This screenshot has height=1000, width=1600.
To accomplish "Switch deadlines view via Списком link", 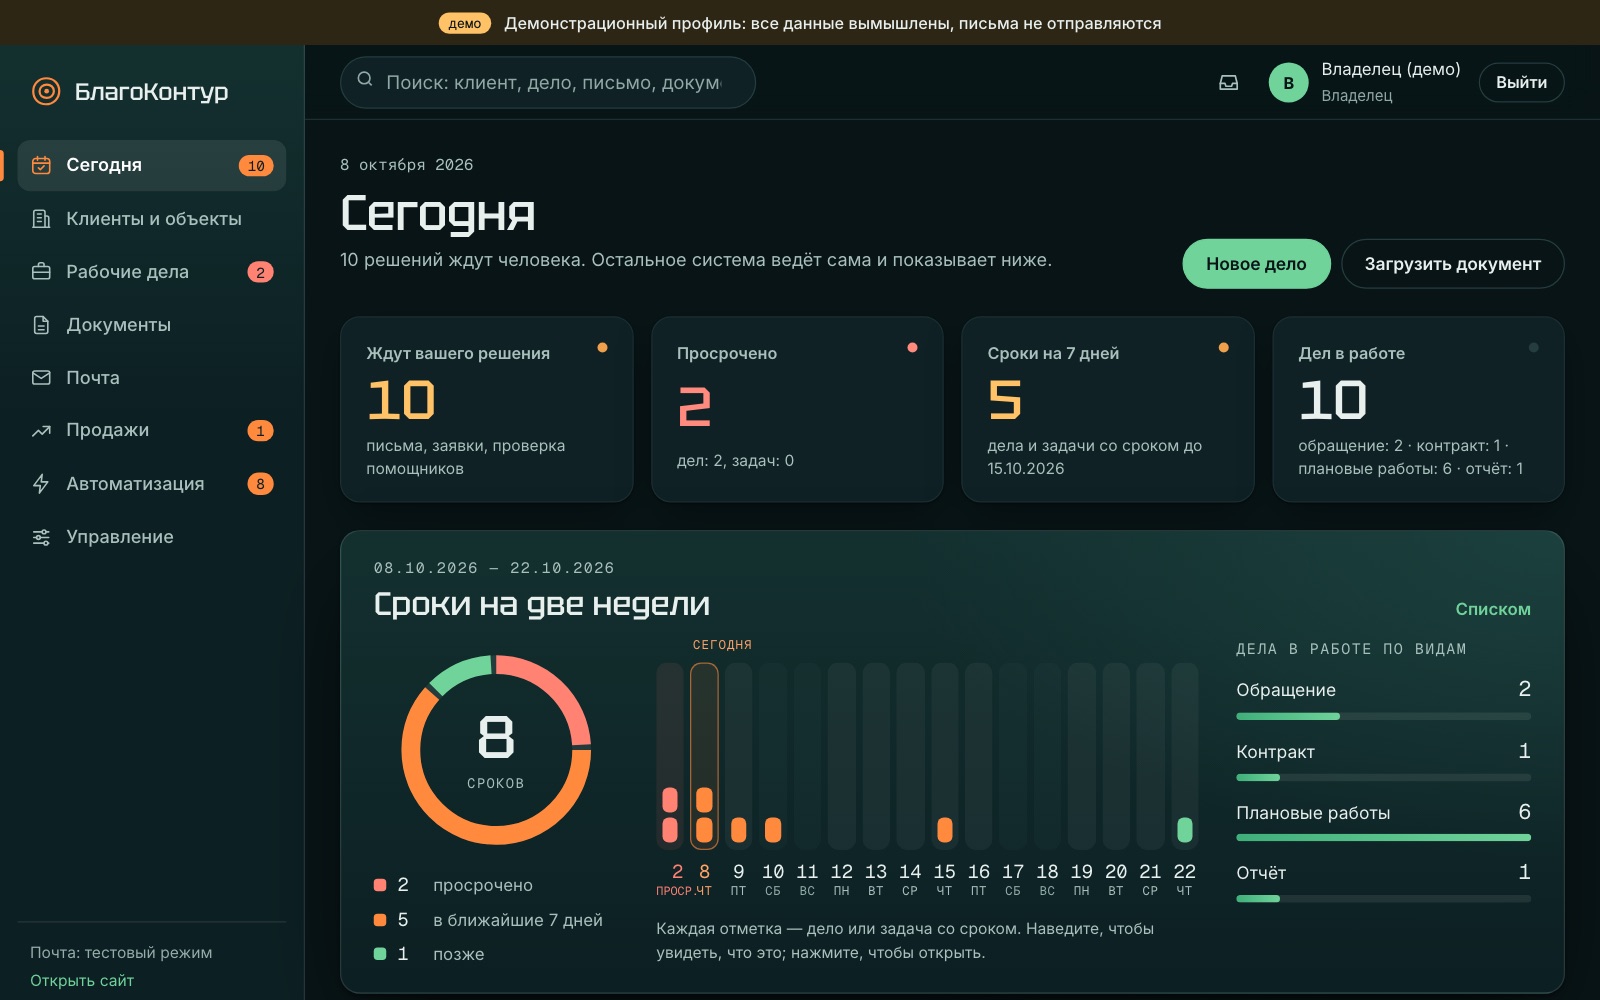I will click(x=1493, y=609).
